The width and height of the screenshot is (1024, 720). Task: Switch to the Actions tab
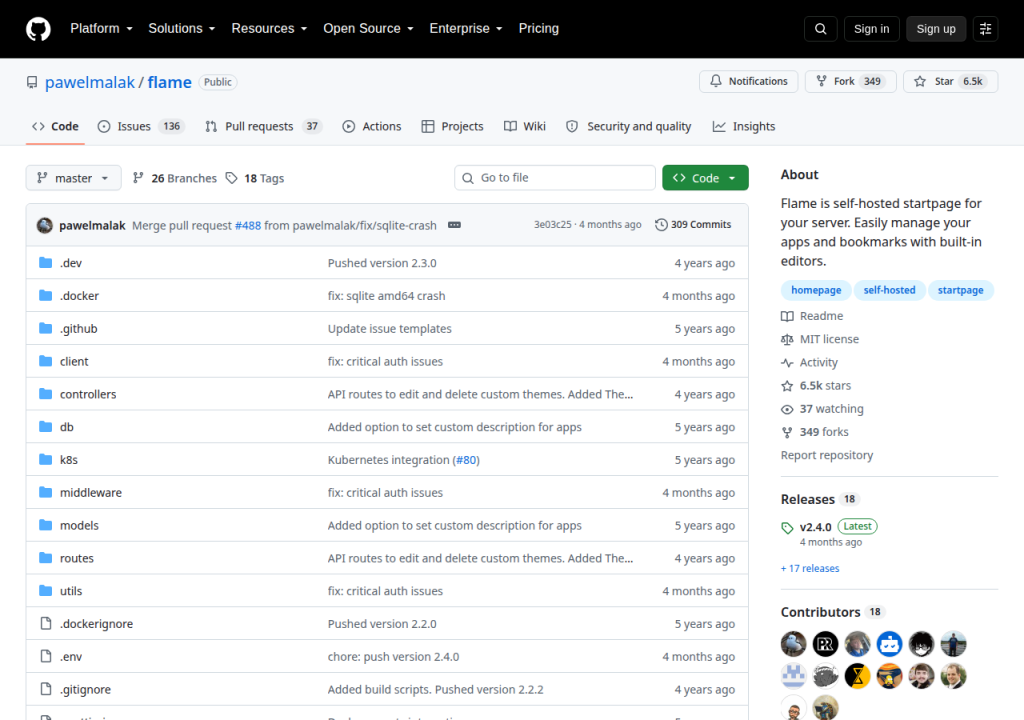372,127
